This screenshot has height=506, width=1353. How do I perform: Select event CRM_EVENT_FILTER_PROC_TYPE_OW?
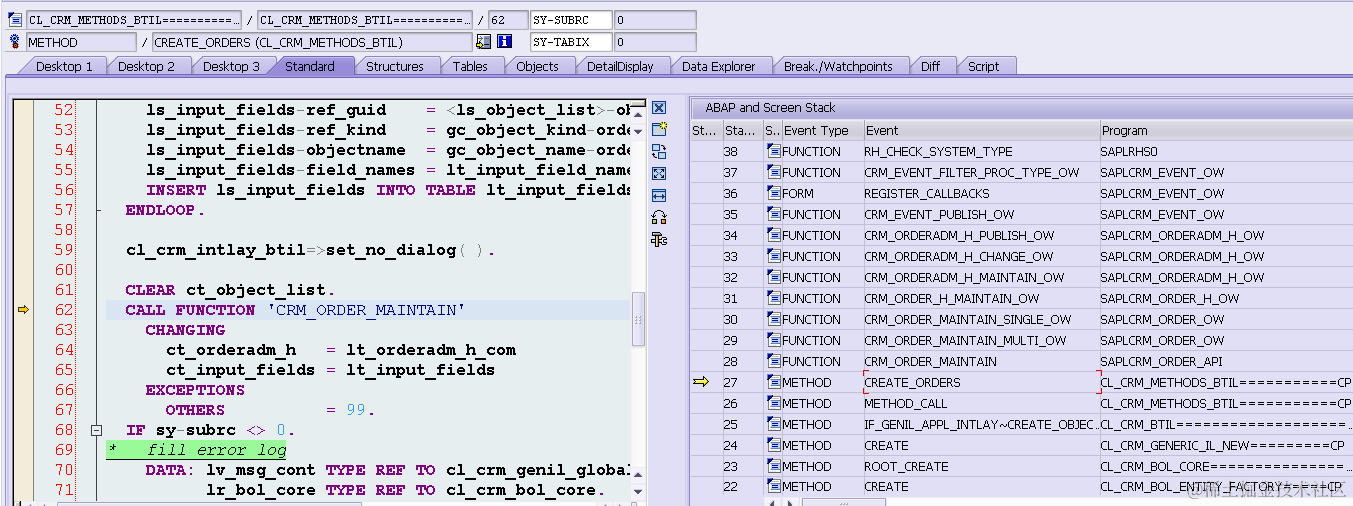click(x=972, y=172)
